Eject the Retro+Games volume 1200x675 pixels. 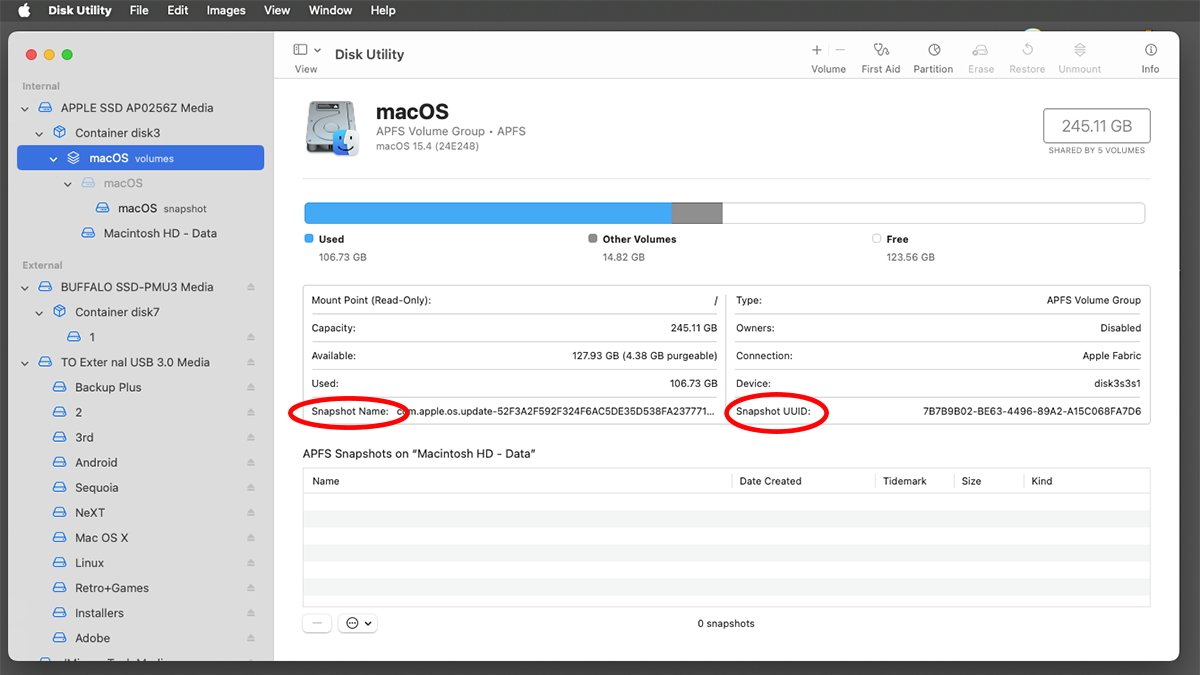click(251, 587)
